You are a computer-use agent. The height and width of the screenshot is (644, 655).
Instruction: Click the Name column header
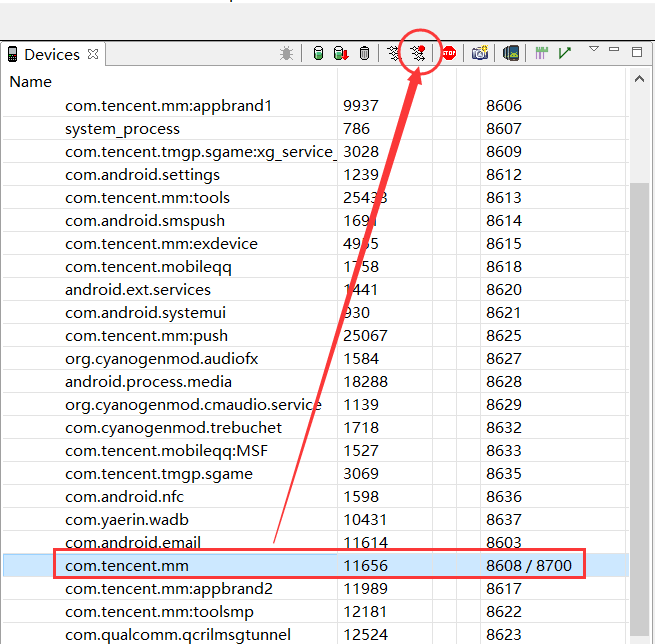(x=30, y=82)
